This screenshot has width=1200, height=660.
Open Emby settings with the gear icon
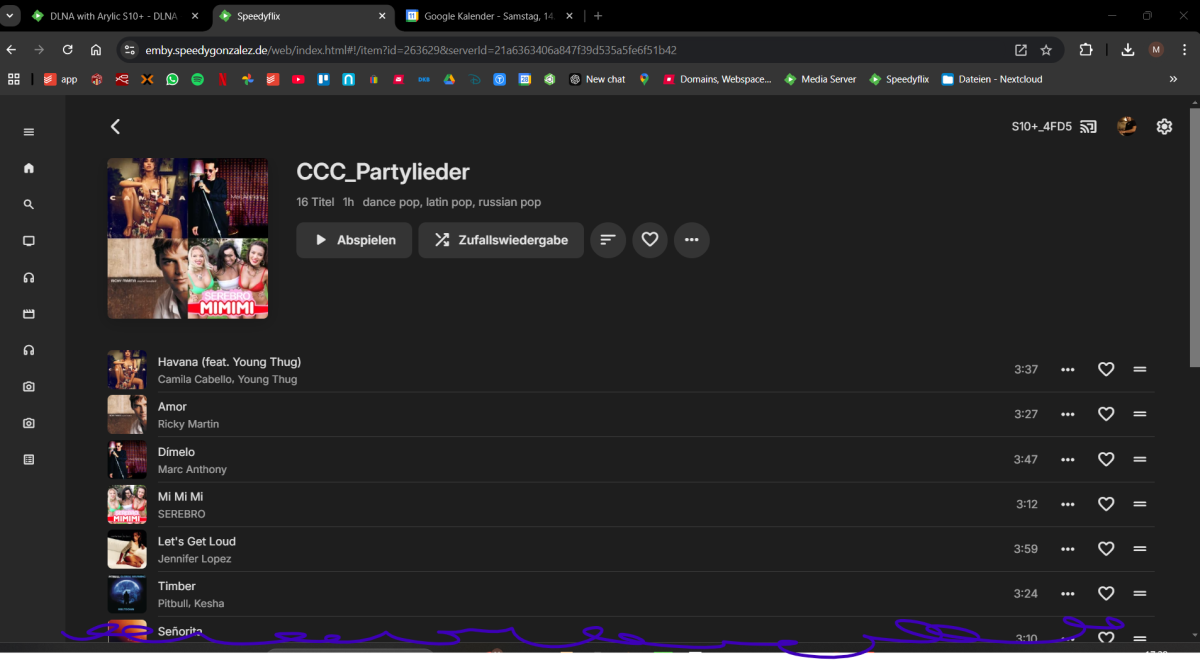[x=1164, y=126]
